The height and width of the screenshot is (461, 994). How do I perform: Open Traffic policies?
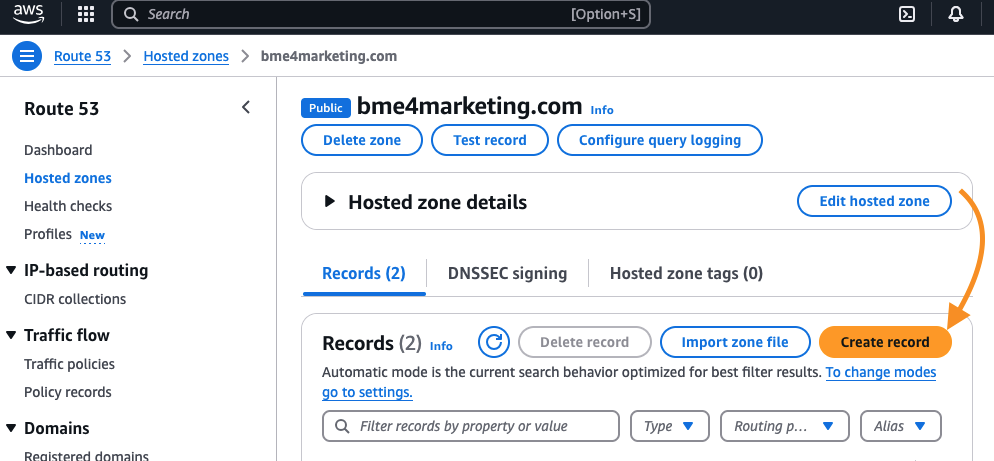pyautogui.click(x=69, y=364)
